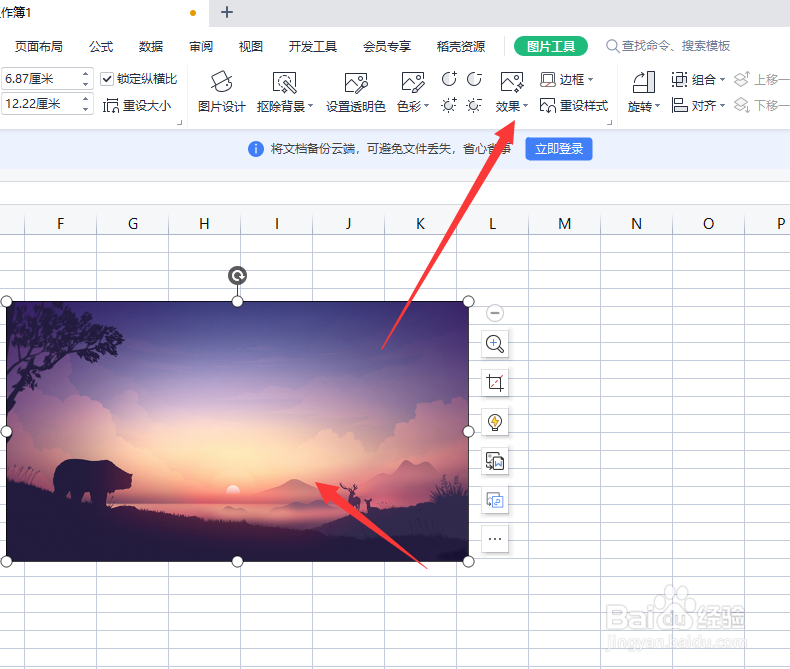Switch to the 数据 tab

pyautogui.click(x=151, y=46)
